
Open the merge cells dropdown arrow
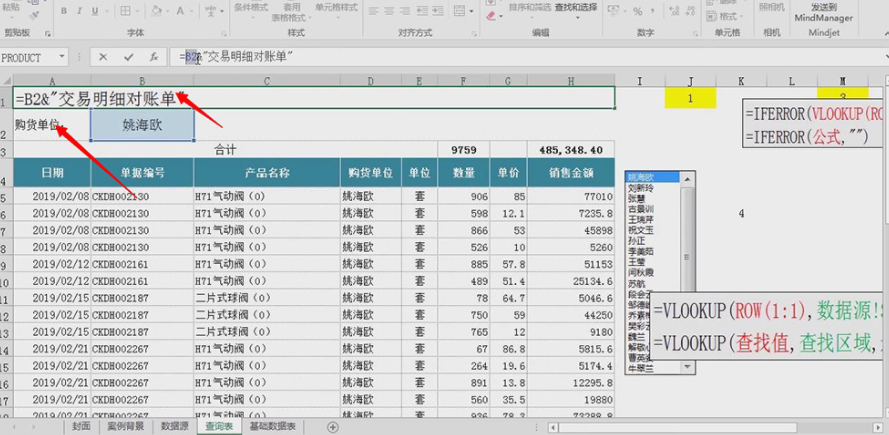pos(471,11)
